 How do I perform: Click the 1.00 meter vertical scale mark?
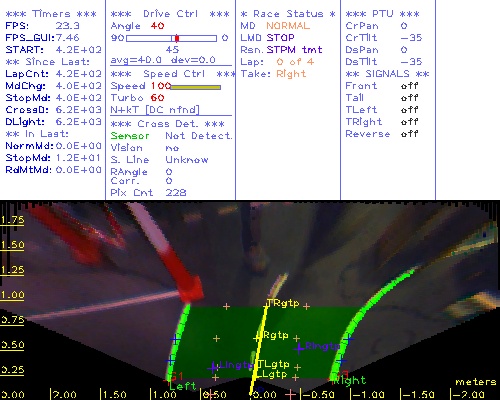pos(12,295)
